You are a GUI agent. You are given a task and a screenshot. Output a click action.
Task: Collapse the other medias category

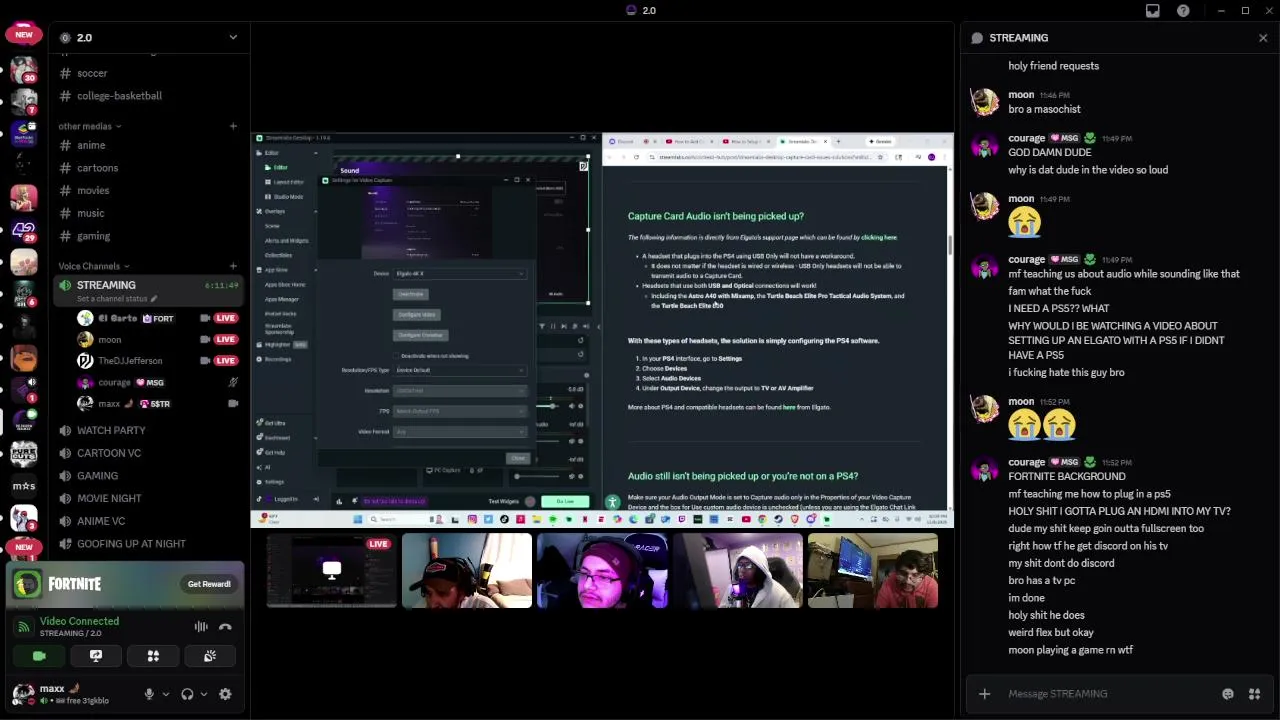[90, 126]
